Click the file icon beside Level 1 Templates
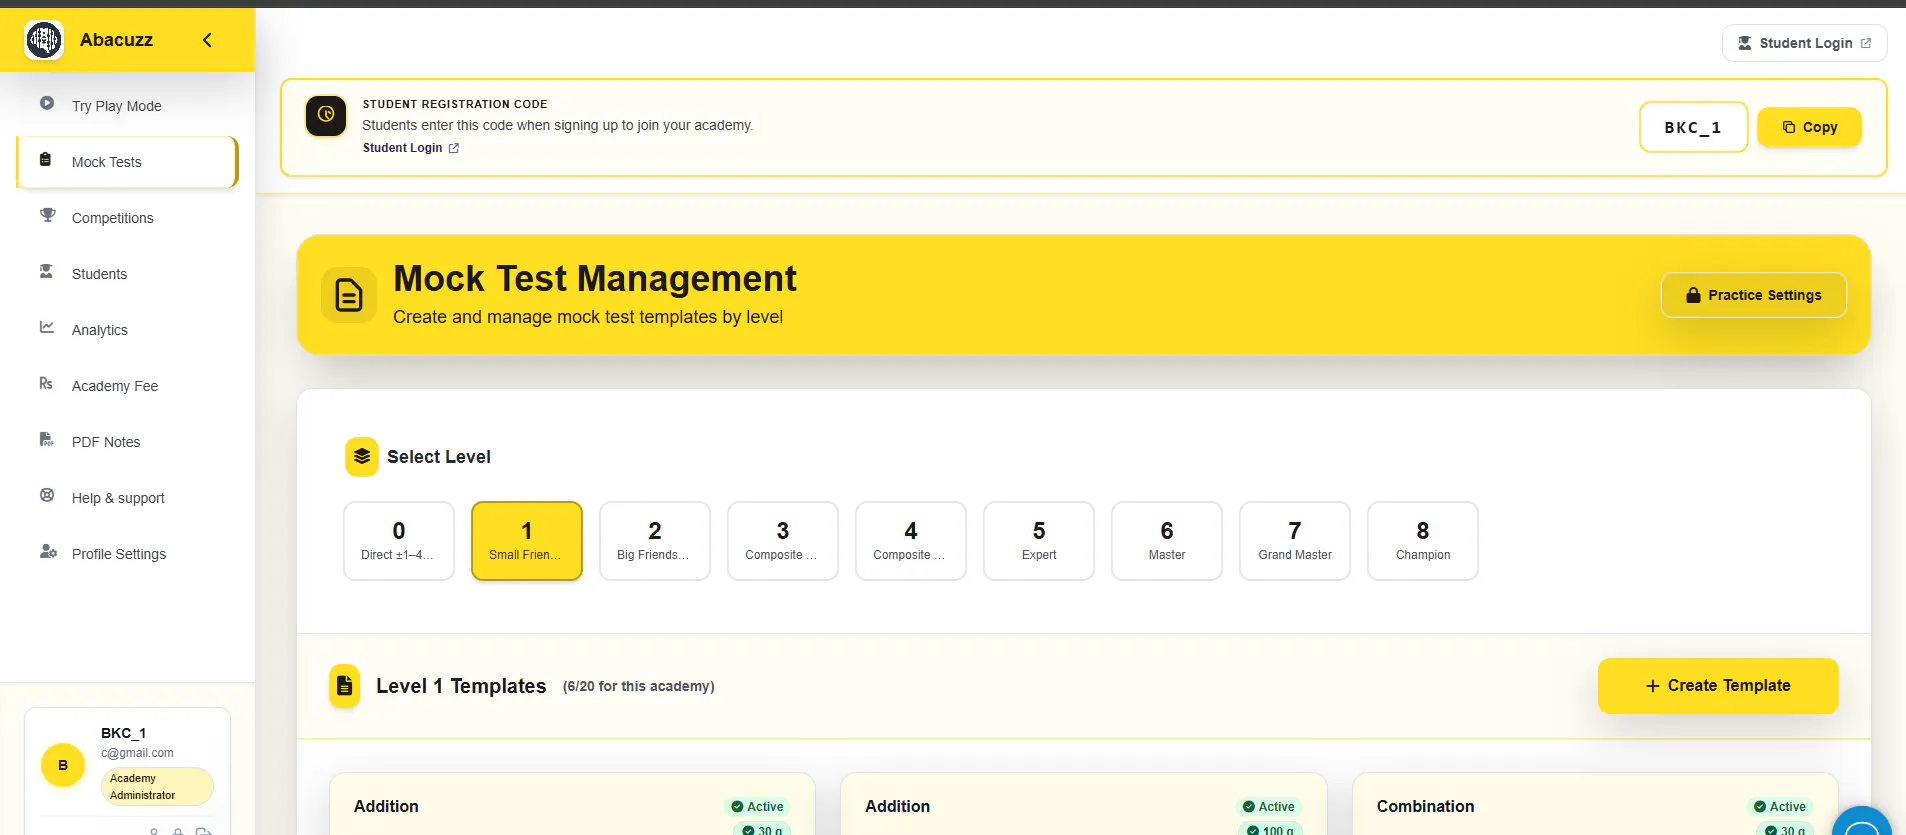This screenshot has width=1906, height=835. click(345, 686)
